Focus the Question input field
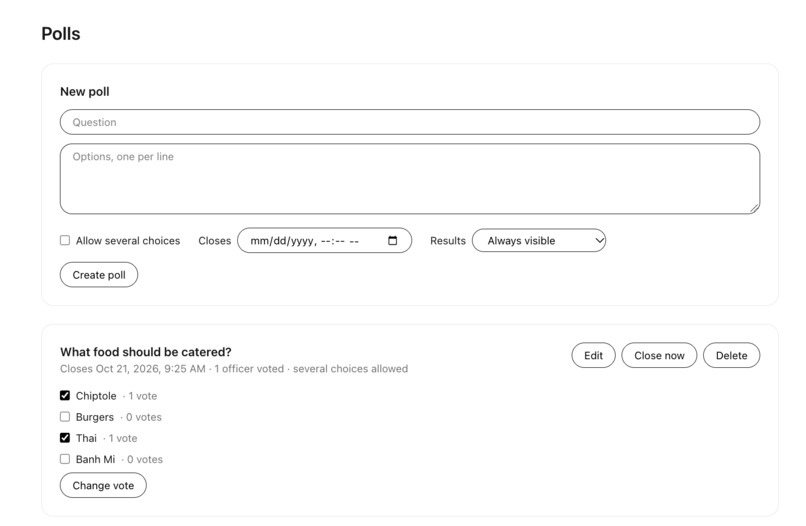This screenshot has width=806, height=526. (410, 122)
